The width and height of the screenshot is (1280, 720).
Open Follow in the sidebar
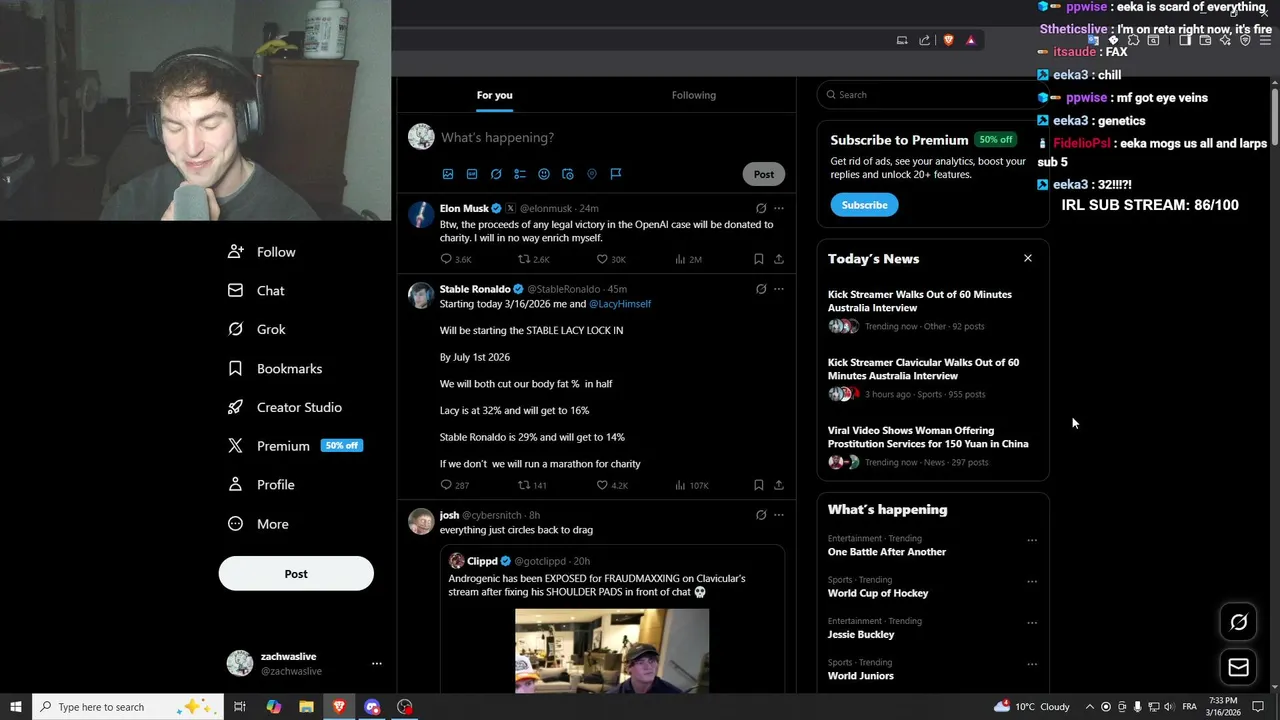click(261, 252)
